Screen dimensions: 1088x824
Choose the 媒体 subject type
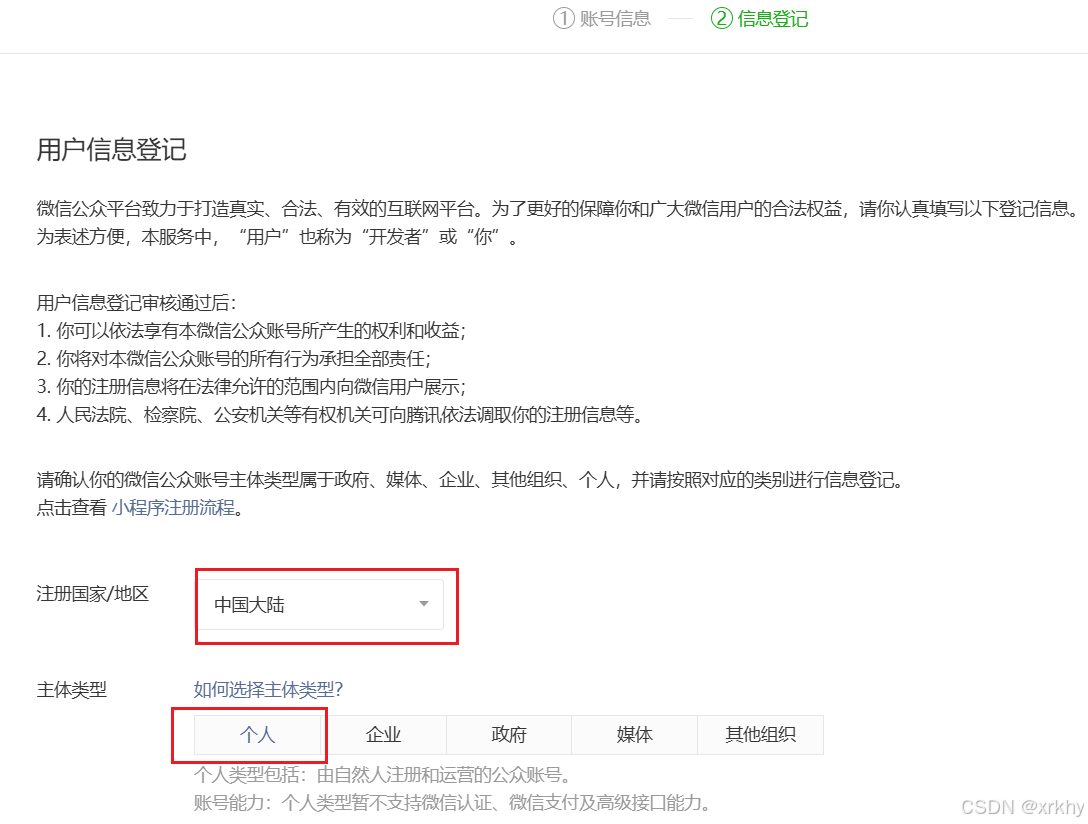point(634,735)
